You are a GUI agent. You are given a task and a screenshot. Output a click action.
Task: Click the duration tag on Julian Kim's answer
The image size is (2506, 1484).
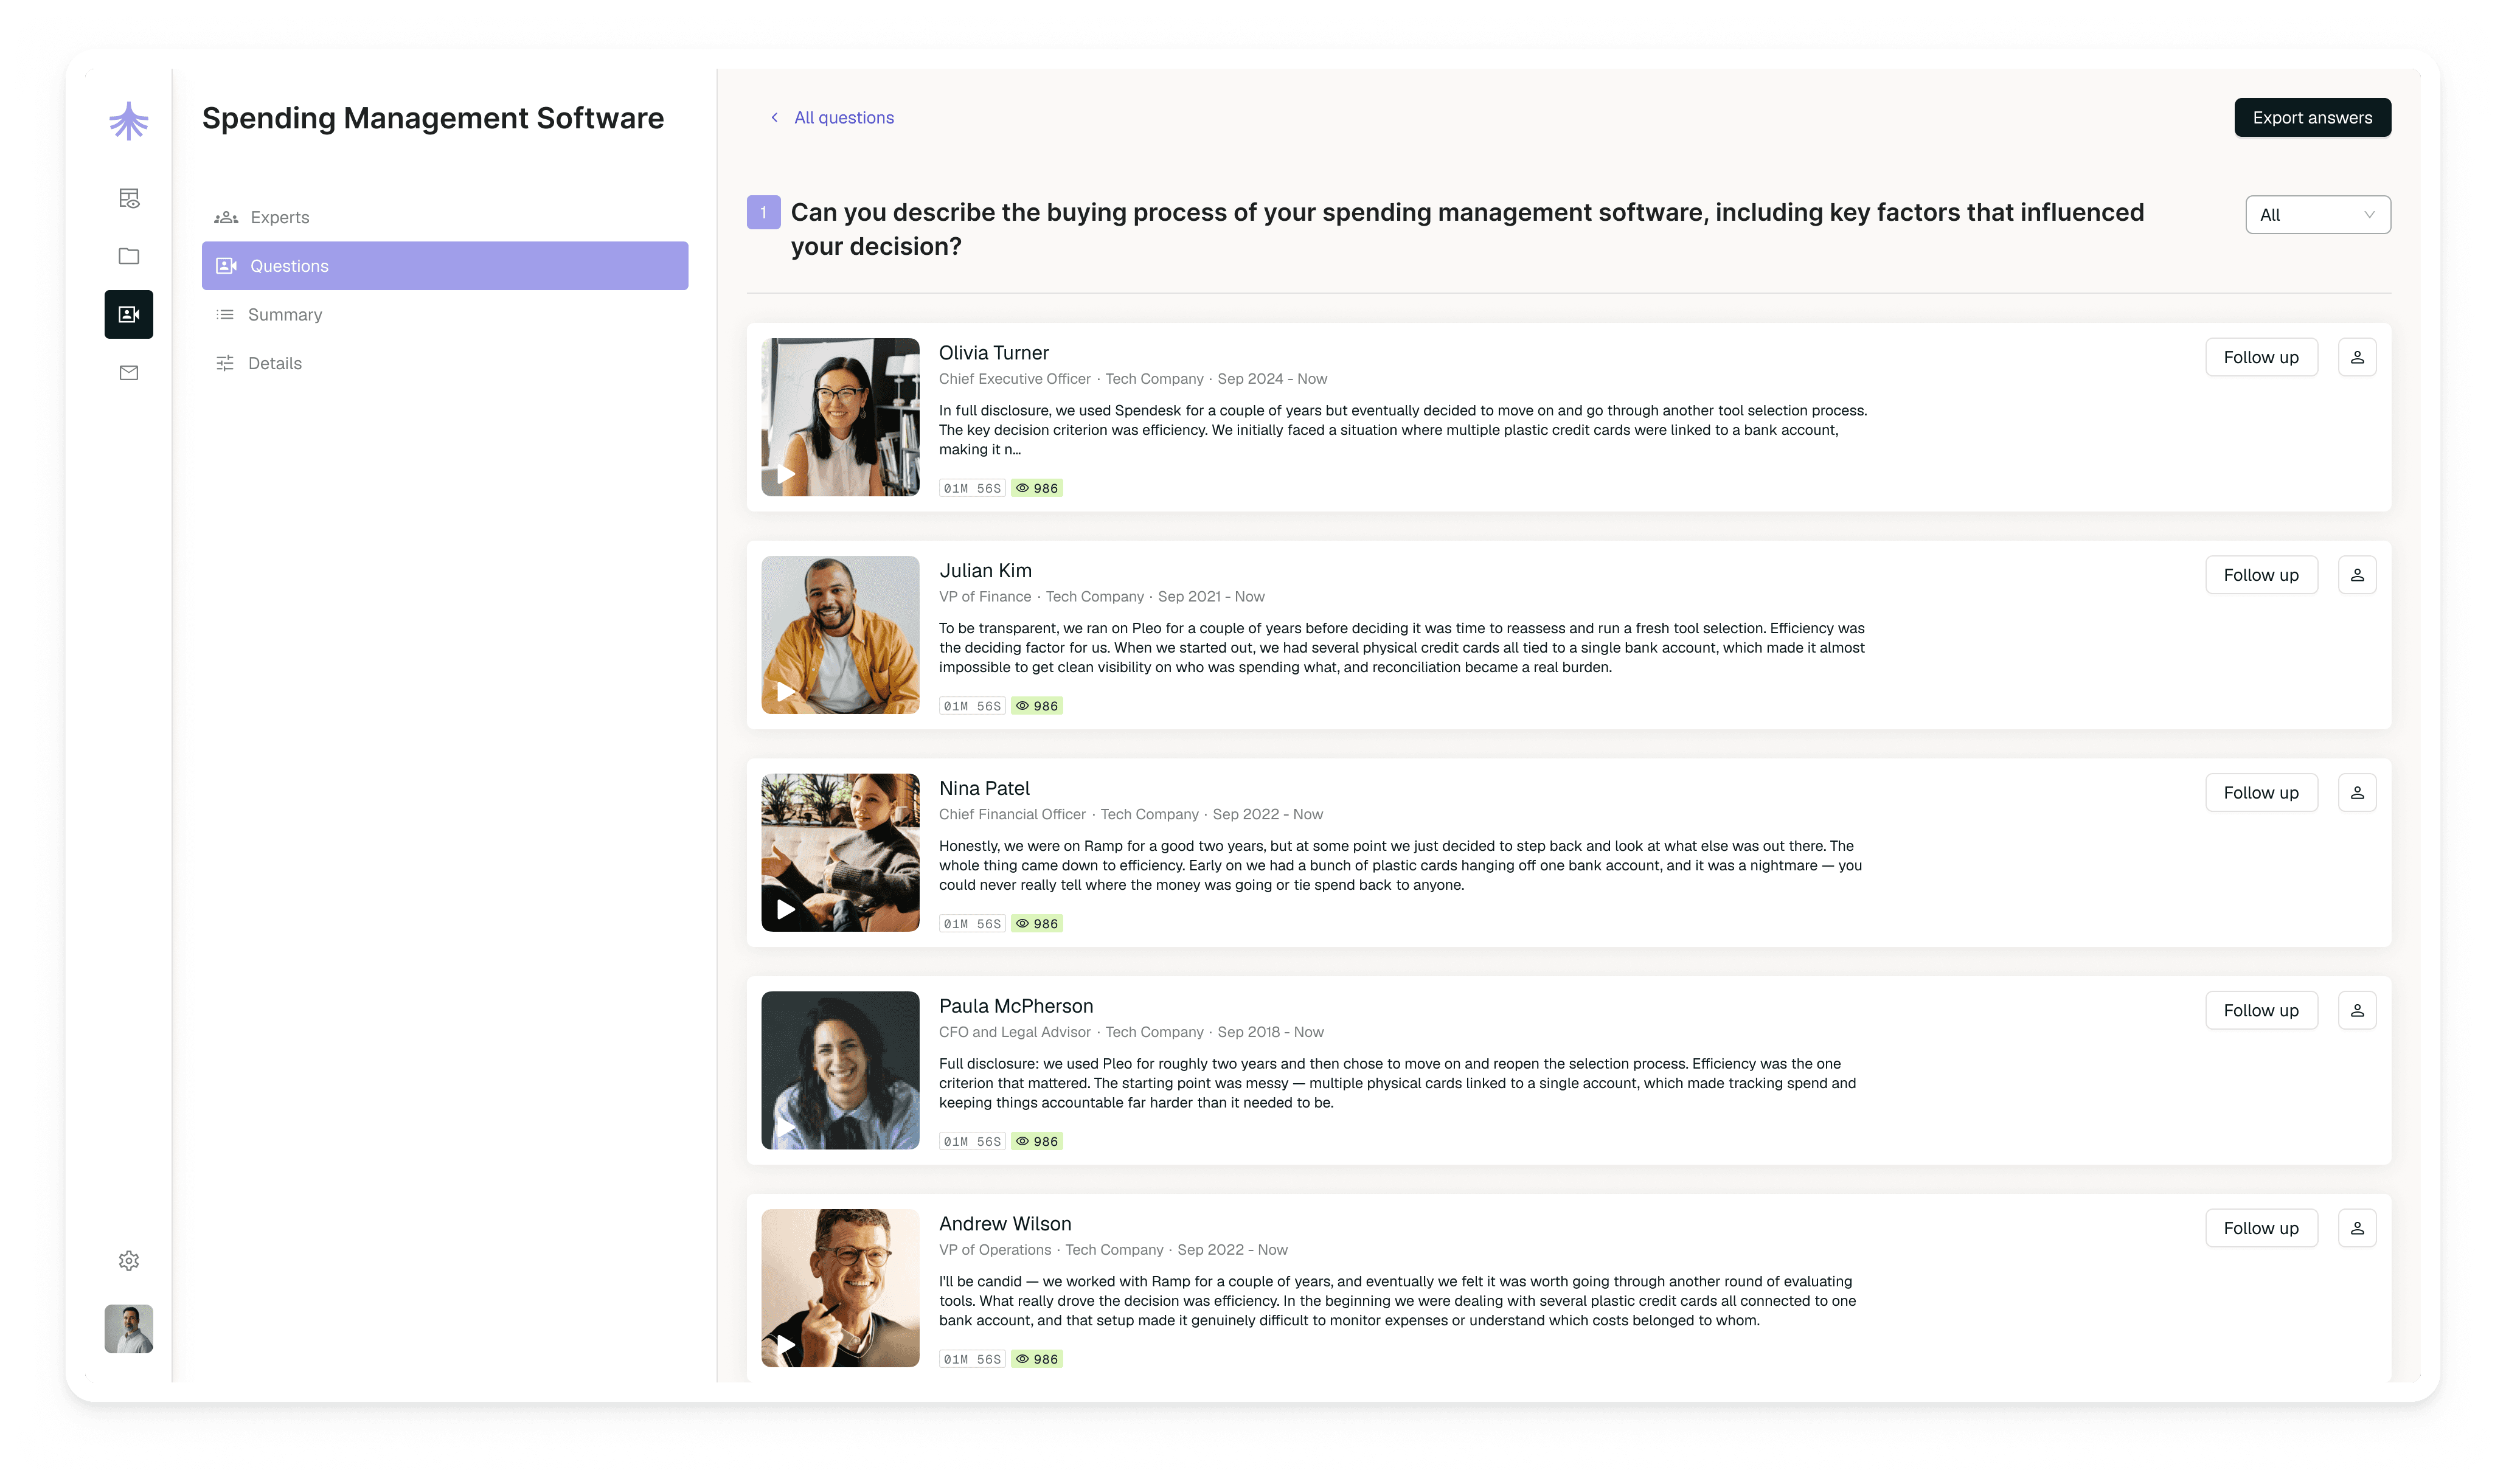pyautogui.click(x=971, y=706)
